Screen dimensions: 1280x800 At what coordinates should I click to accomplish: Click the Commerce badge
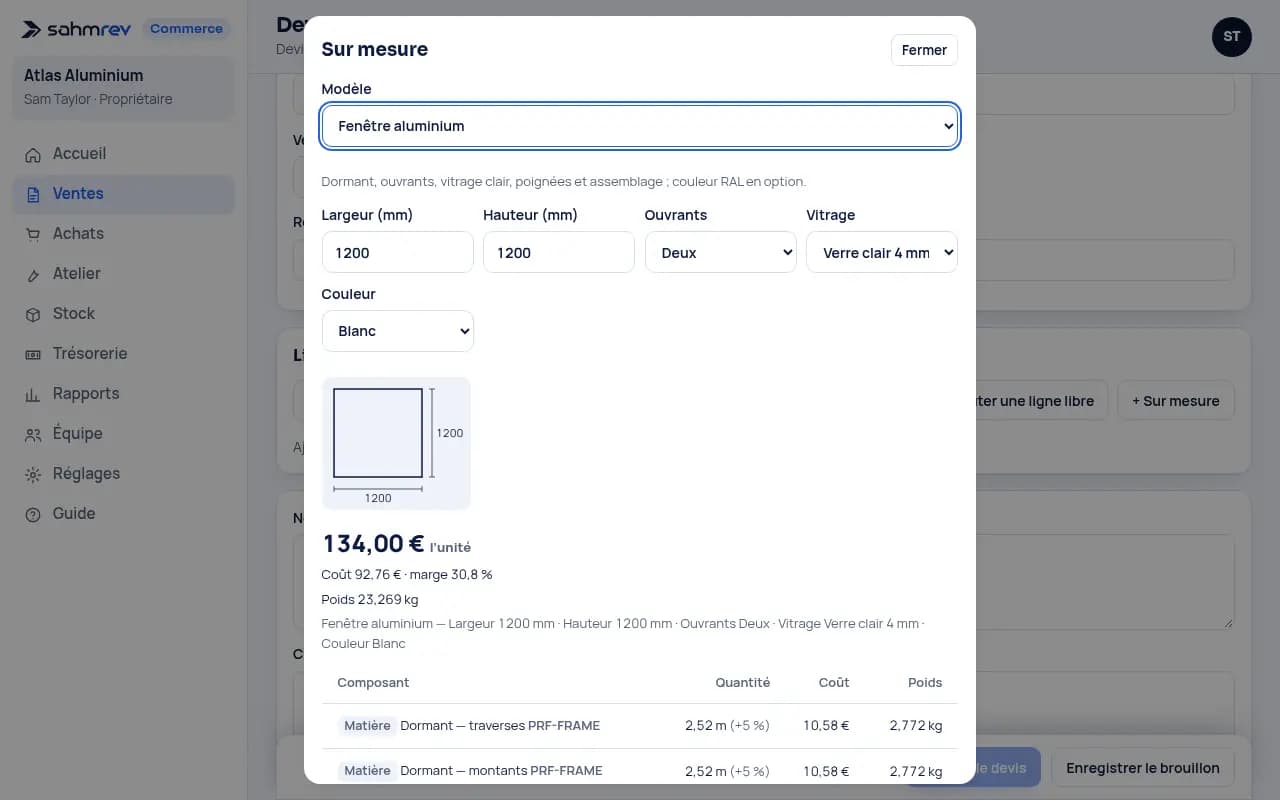[186, 29]
